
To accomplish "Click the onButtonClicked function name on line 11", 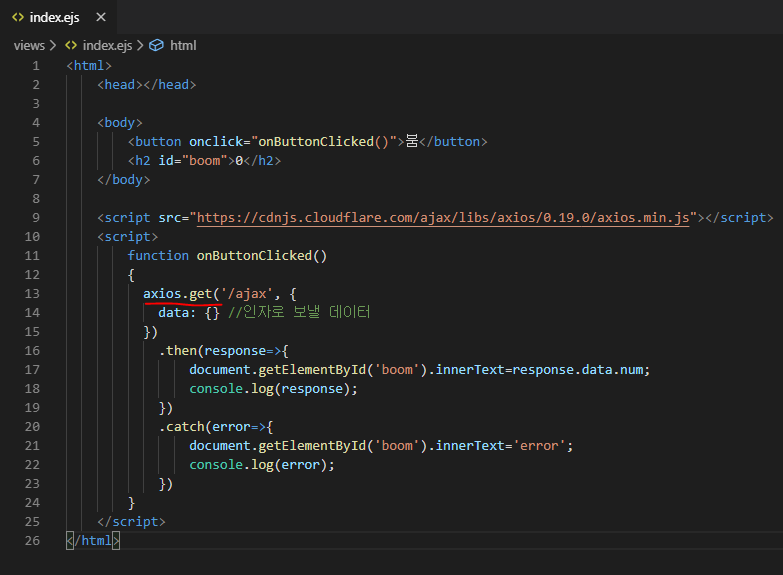I will click(254, 255).
